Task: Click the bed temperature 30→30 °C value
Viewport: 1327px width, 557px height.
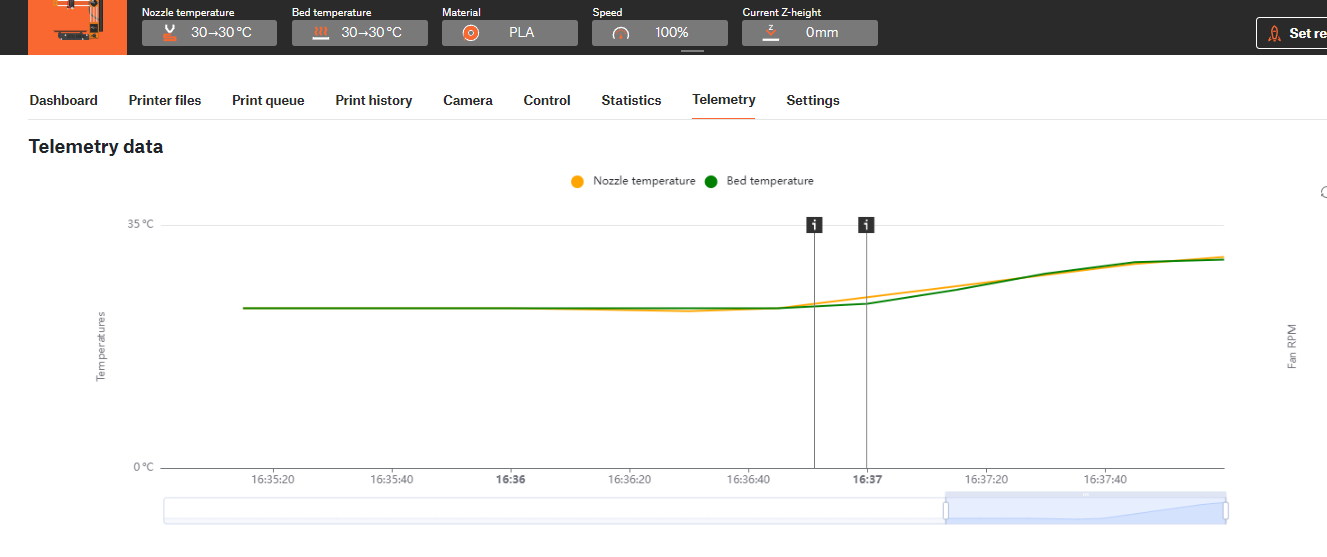Action: [371, 32]
